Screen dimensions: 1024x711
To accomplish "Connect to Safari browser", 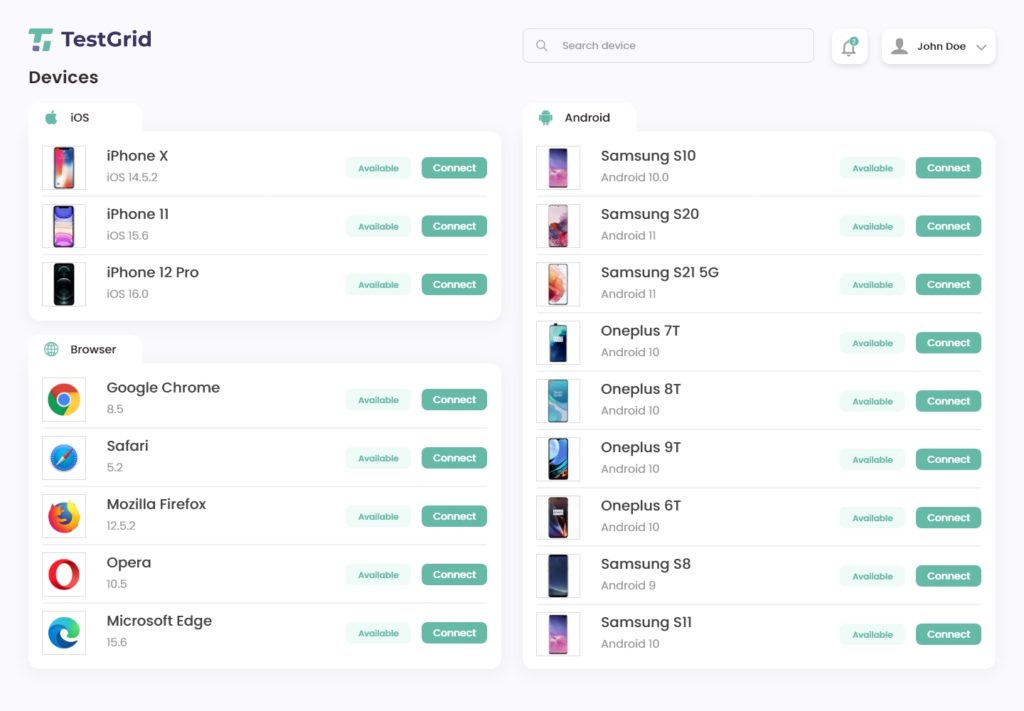I will coord(454,458).
